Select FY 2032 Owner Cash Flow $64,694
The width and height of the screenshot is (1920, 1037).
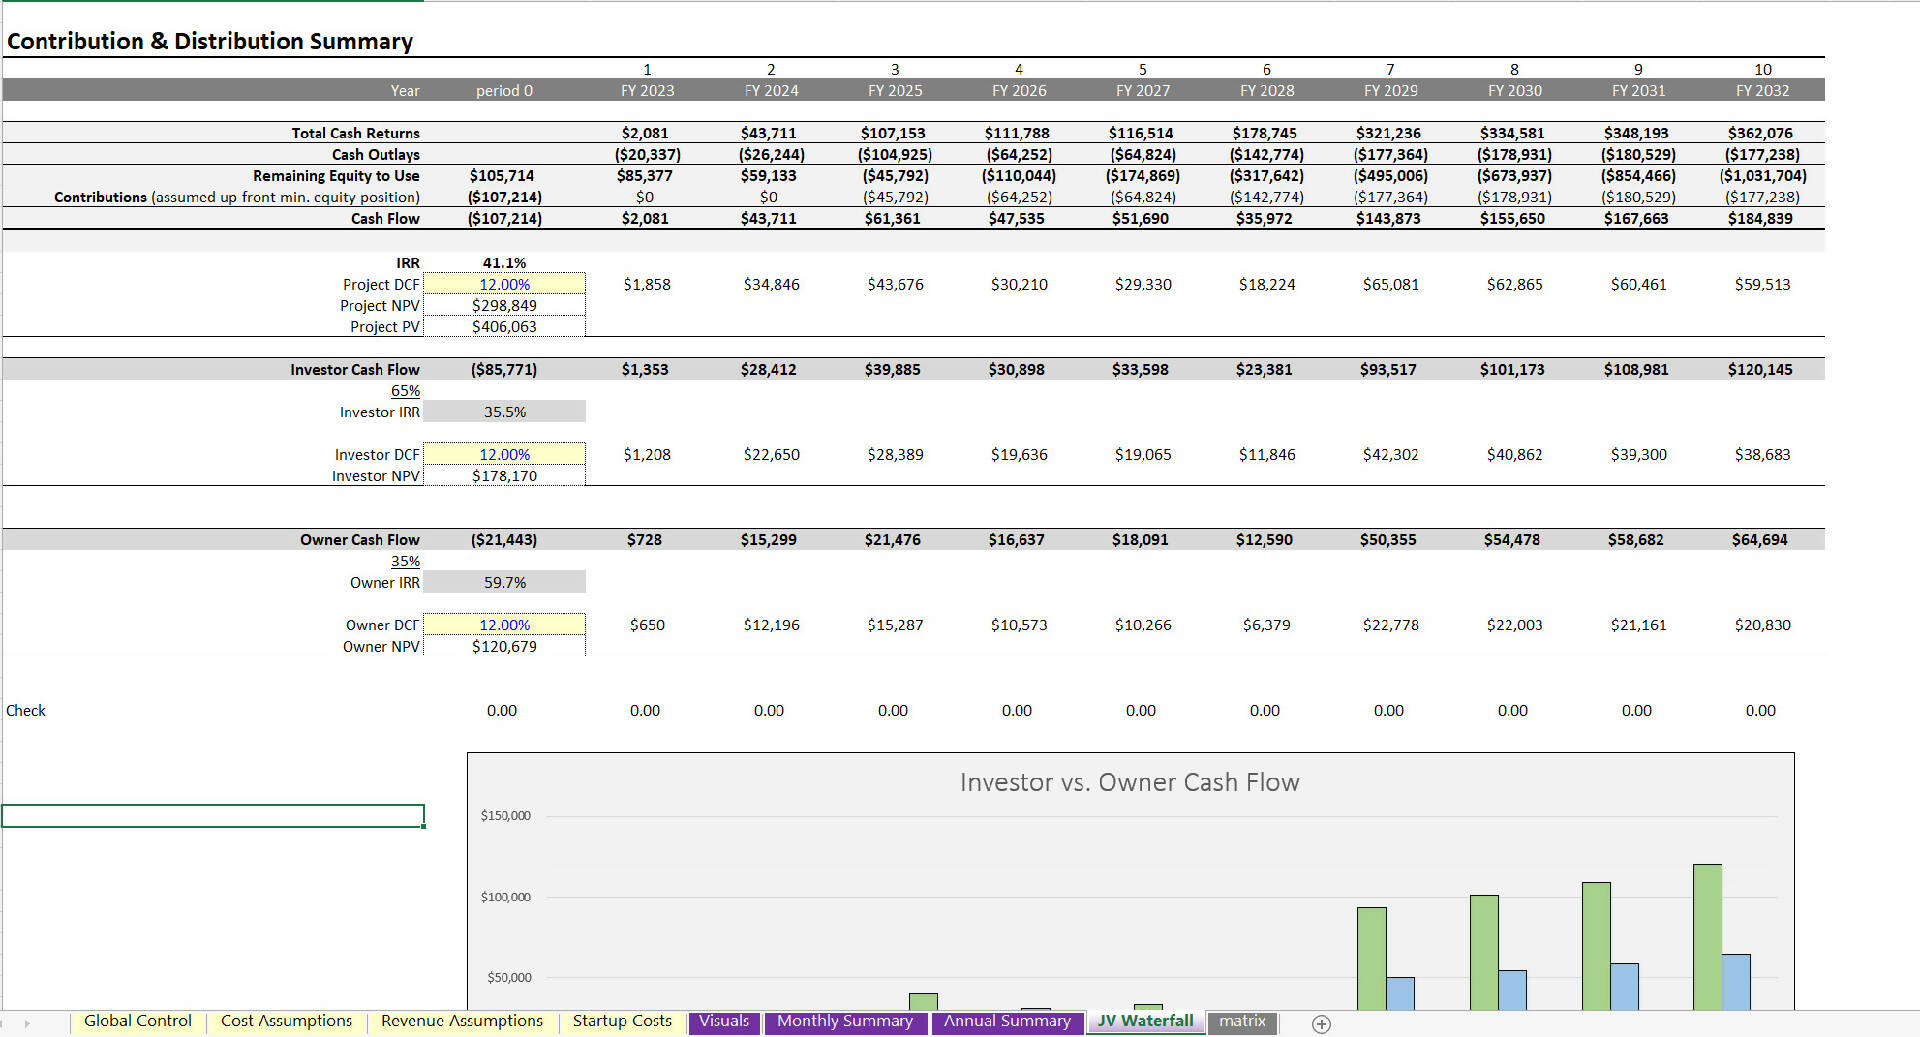tap(1760, 540)
